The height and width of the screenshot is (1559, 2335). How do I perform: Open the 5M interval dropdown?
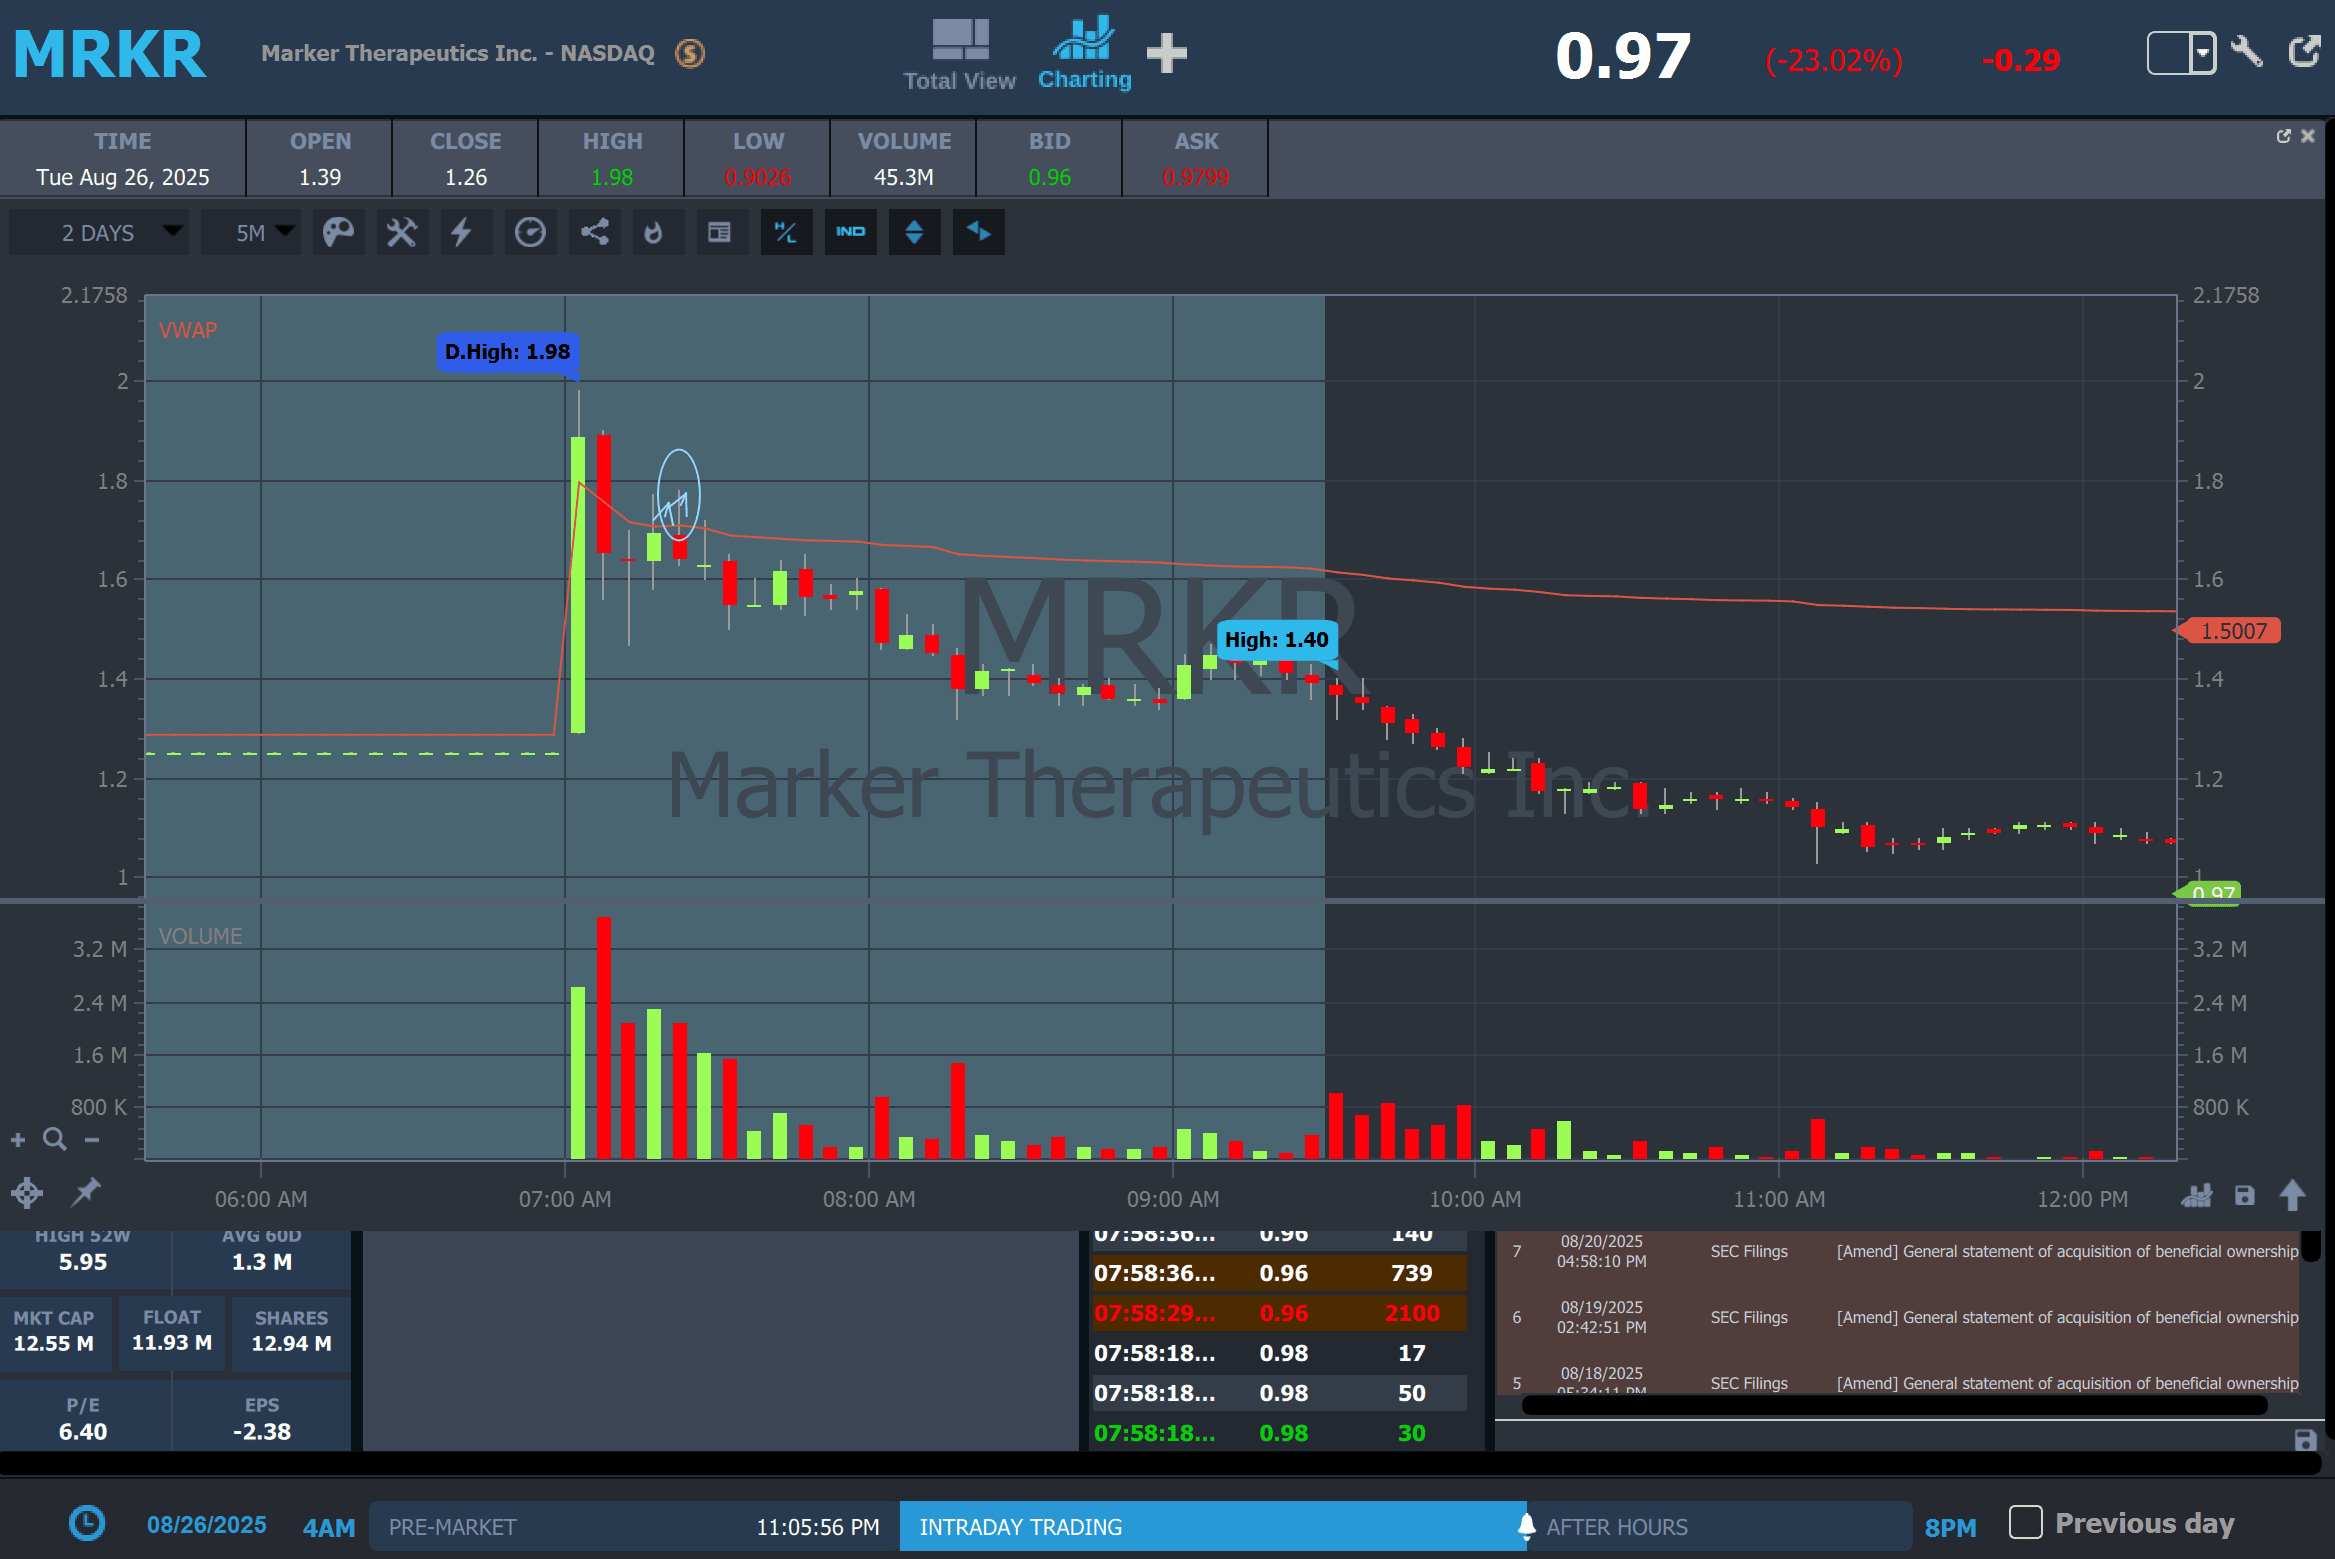(x=252, y=233)
